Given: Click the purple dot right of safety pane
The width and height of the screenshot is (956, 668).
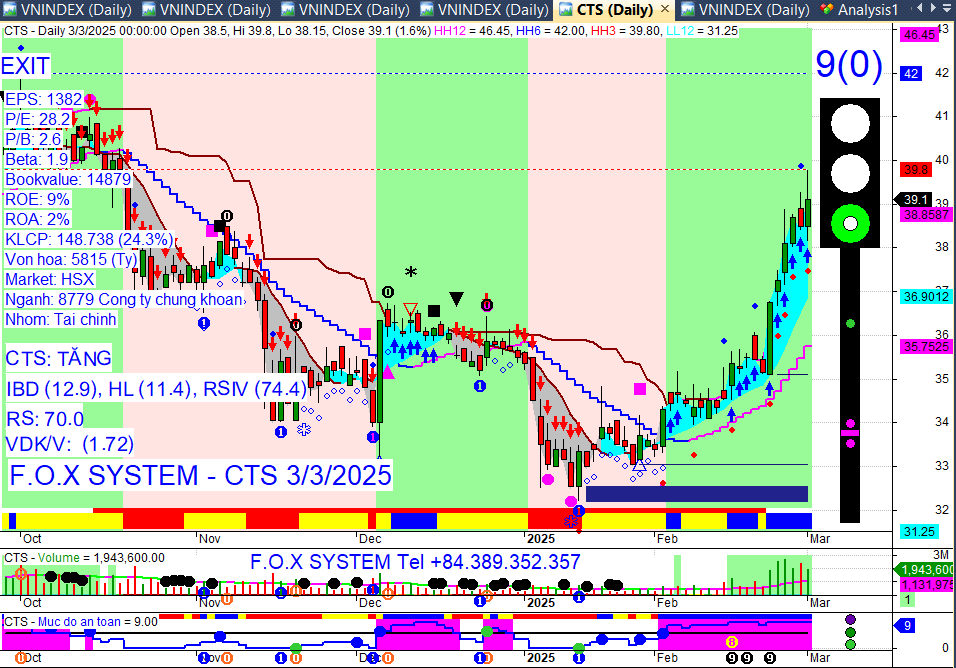Looking at the screenshot, I should click(851, 620).
